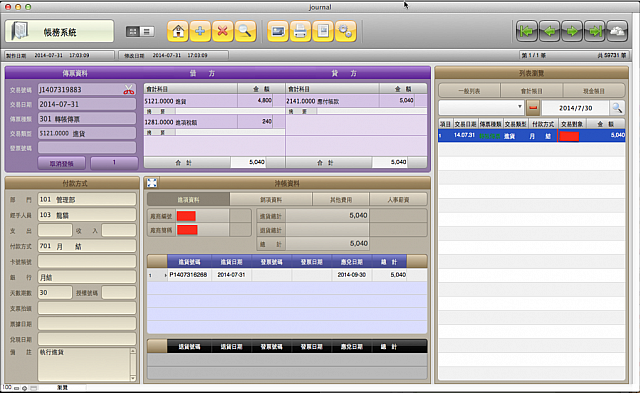Click the button labeled 1 beside 取消登帳
The height and width of the screenshot is (393, 640).
point(114,163)
